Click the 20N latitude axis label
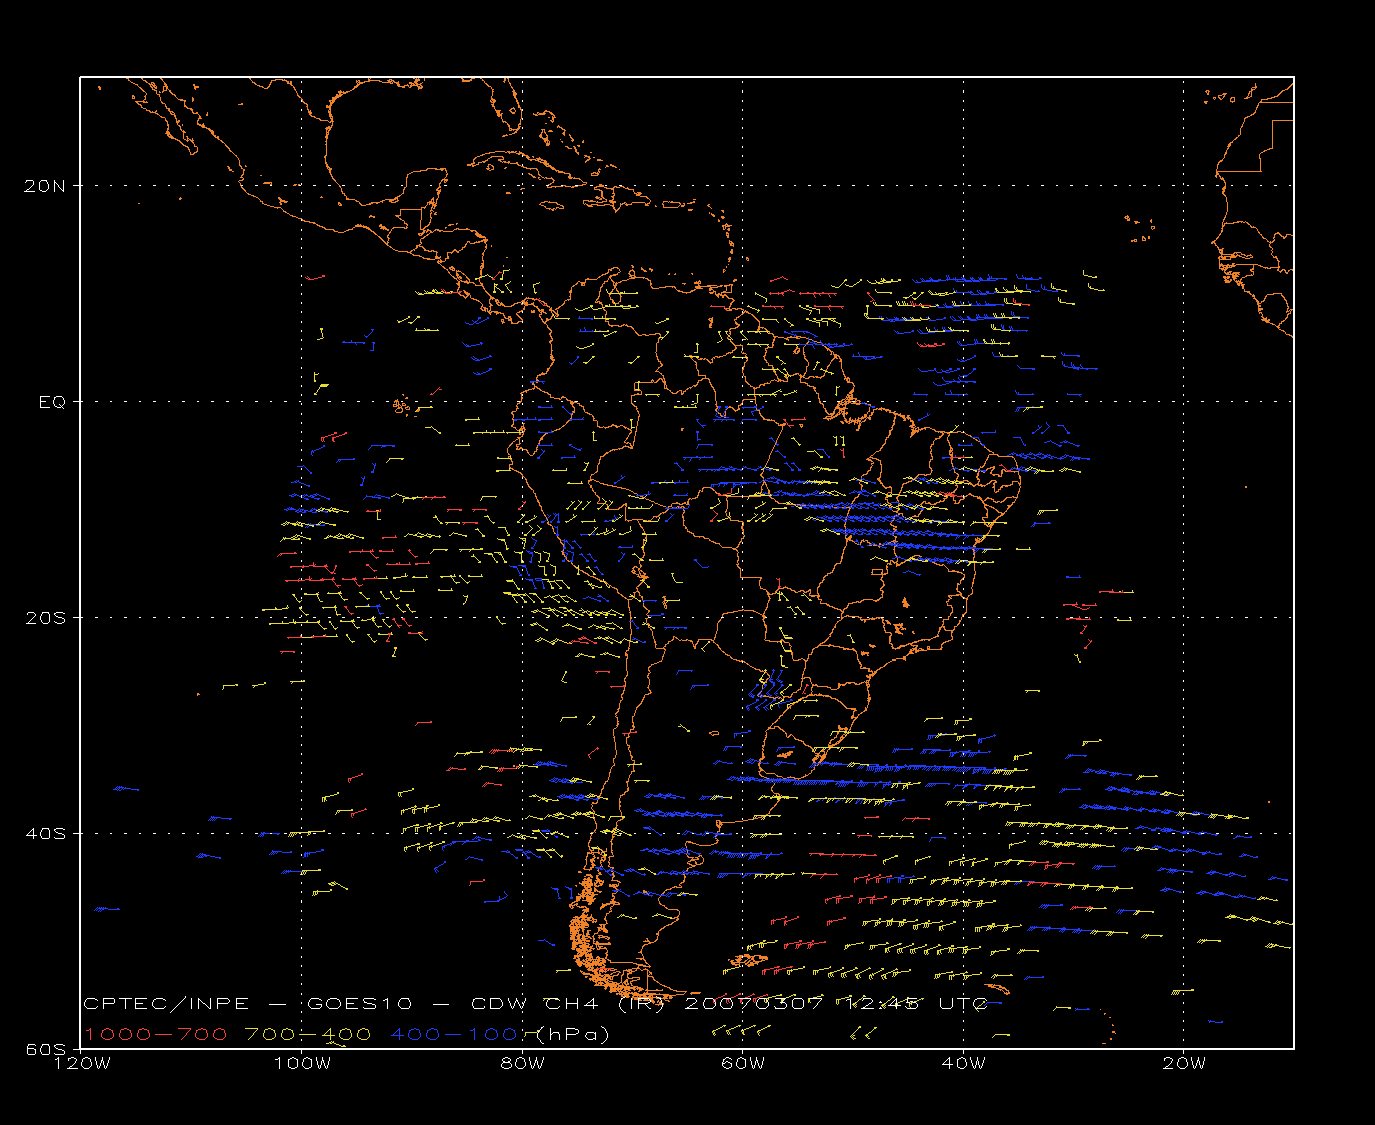 pyautogui.click(x=47, y=186)
